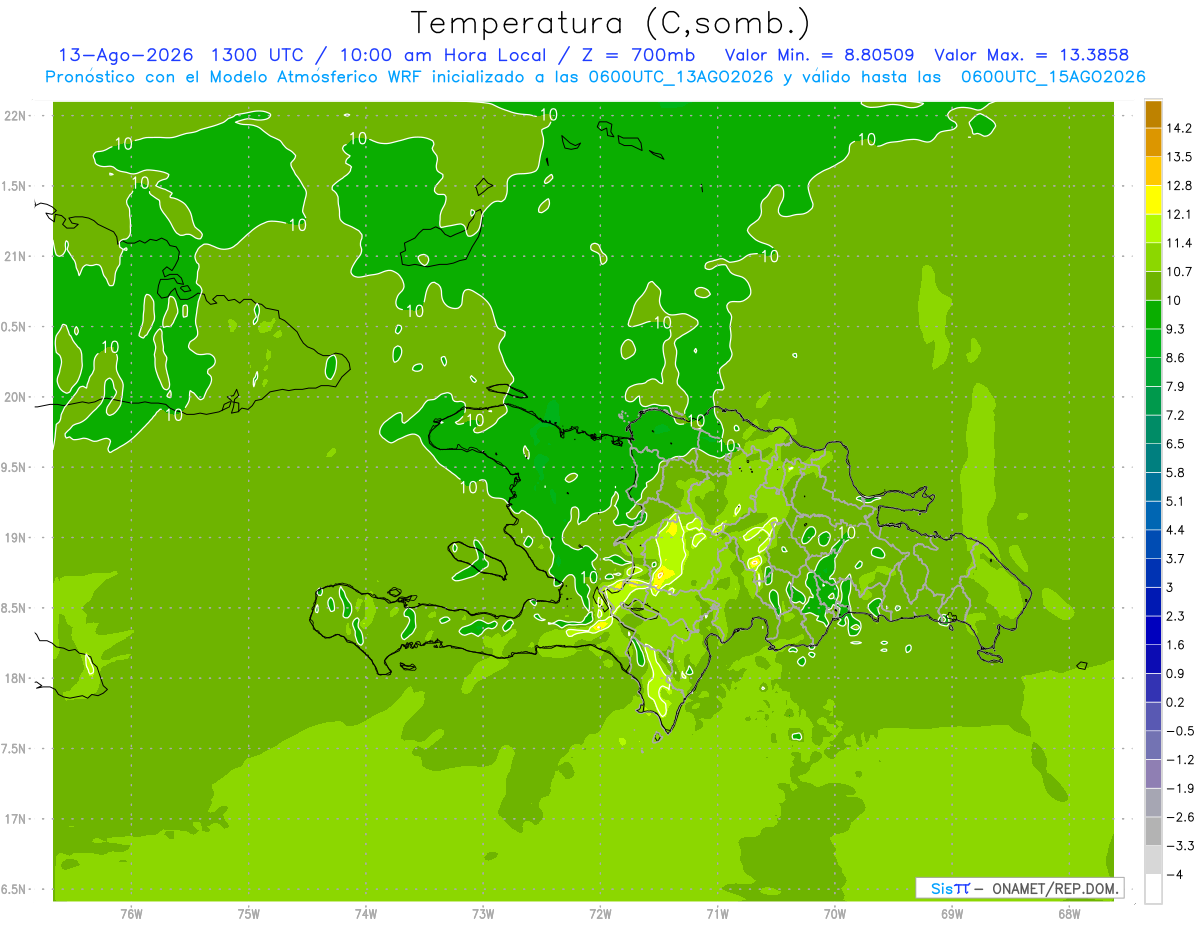Click the valid-until time '0600UTC_15AGO2026'

coord(1053,77)
